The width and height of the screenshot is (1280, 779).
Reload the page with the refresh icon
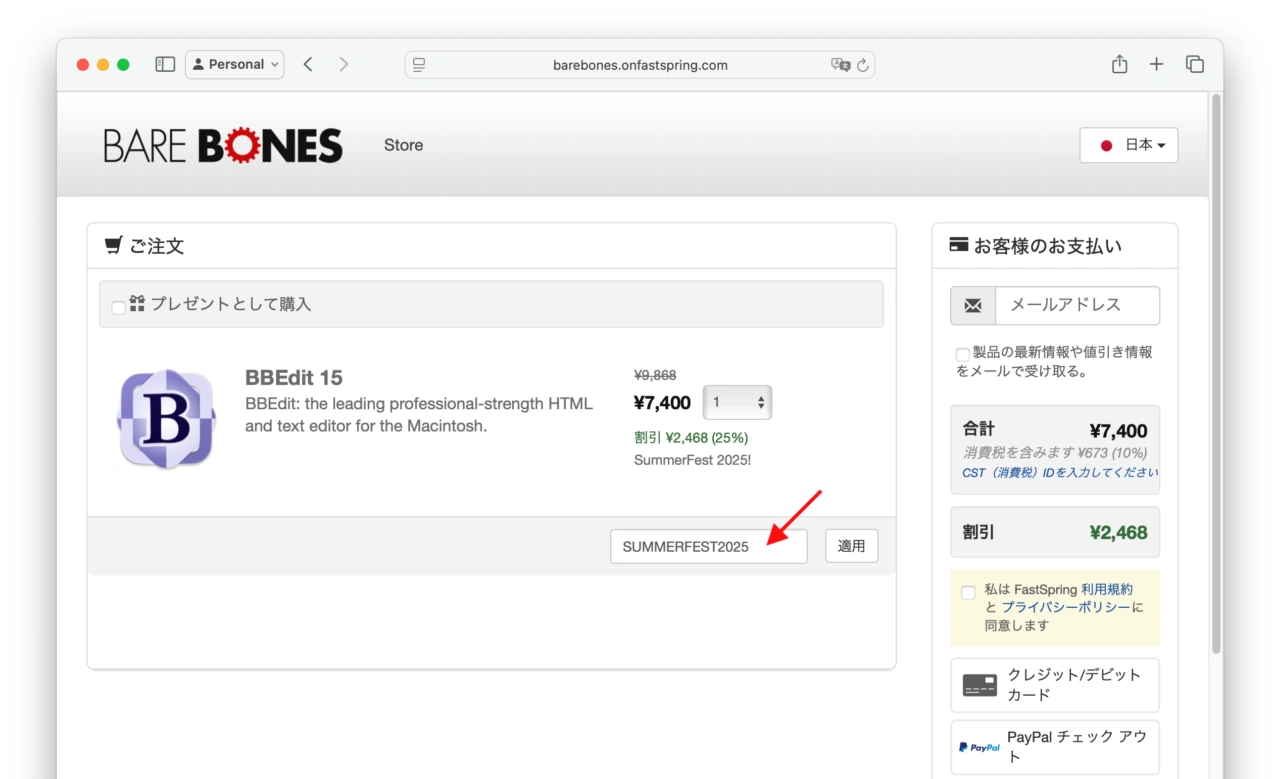[863, 65]
